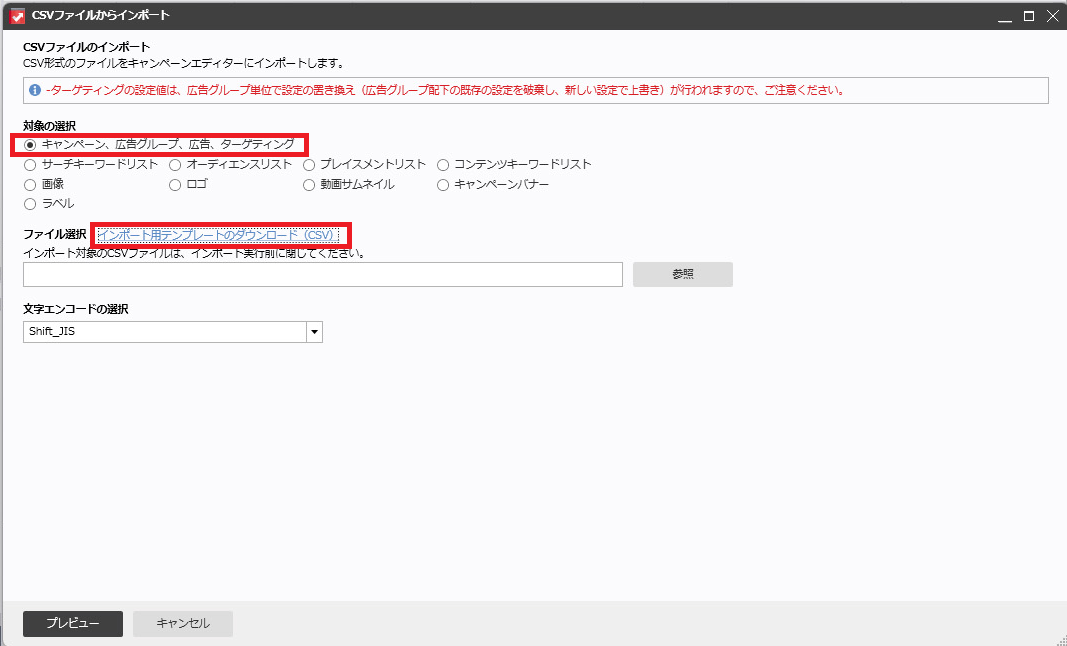This screenshot has height=646, width=1067.
Task: Choose the ロゴ radio option
Action: (175, 185)
